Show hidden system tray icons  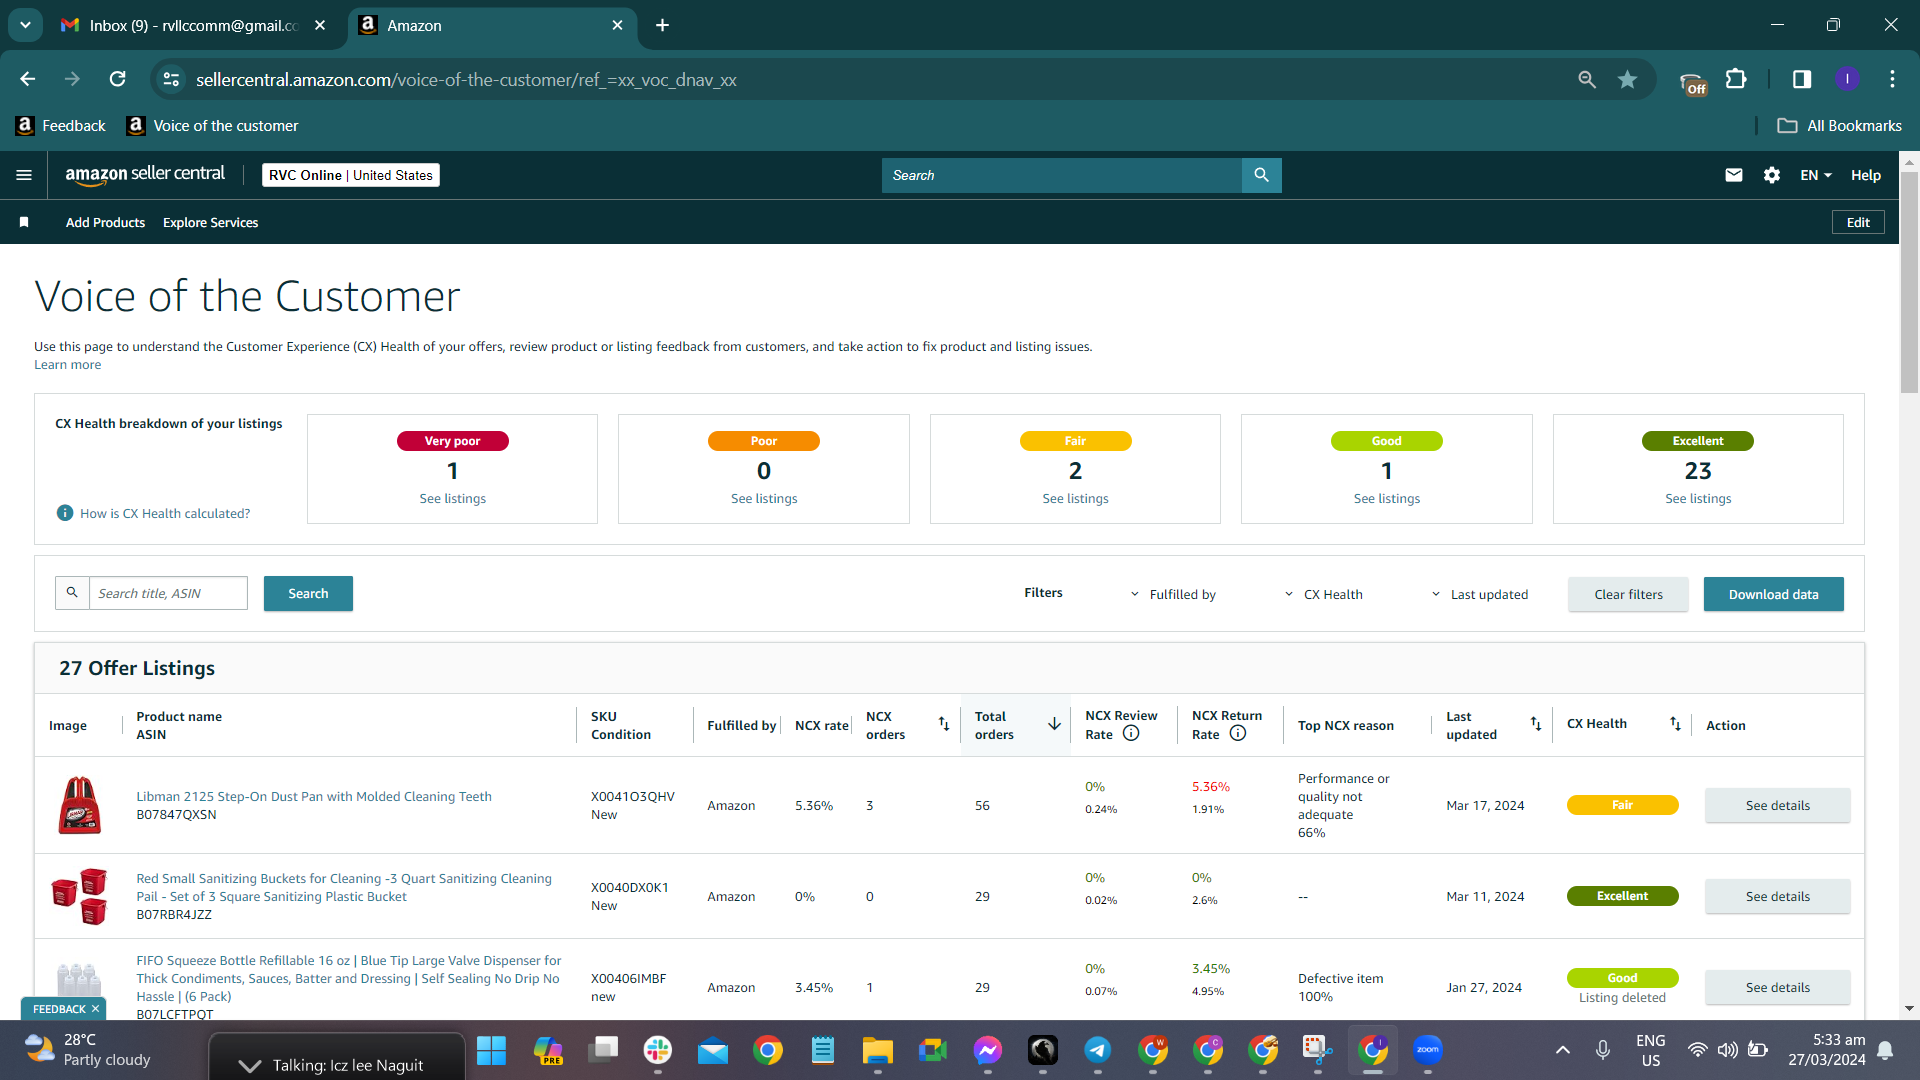tap(1563, 1049)
